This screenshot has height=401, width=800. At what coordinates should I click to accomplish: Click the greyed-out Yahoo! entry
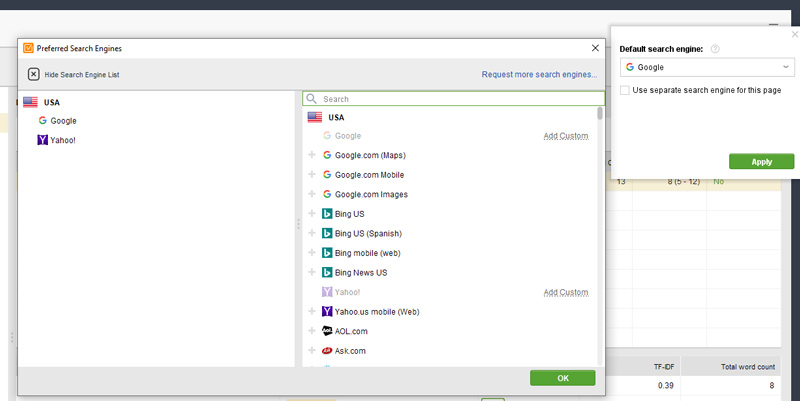(347, 292)
